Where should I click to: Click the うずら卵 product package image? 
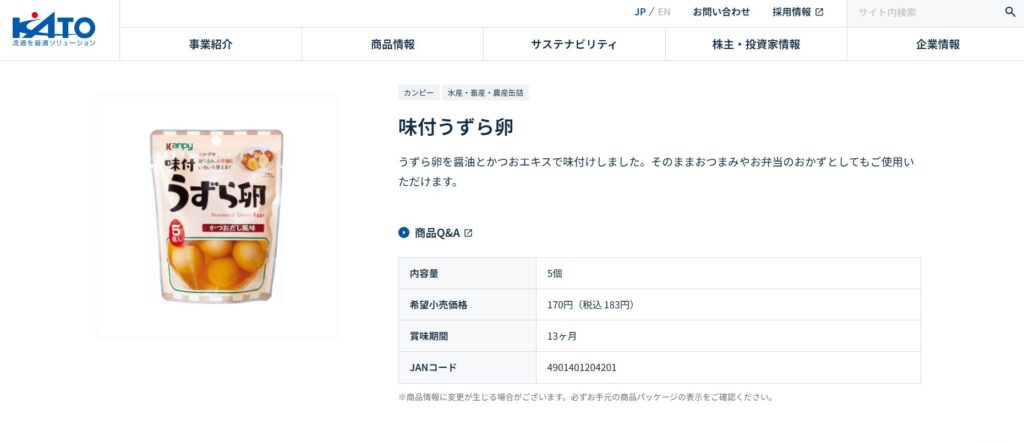[x=216, y=216]
